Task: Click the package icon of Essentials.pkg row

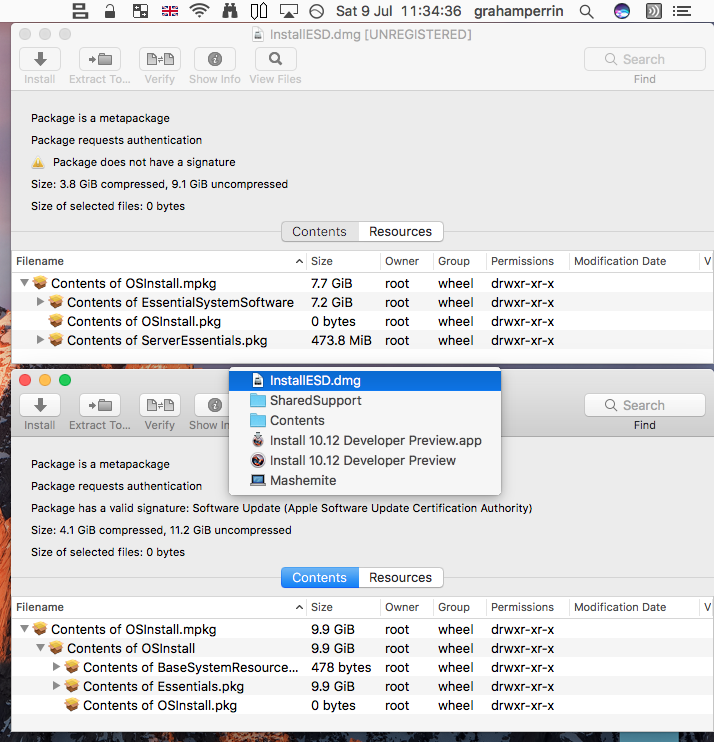Action: (72, 686)
